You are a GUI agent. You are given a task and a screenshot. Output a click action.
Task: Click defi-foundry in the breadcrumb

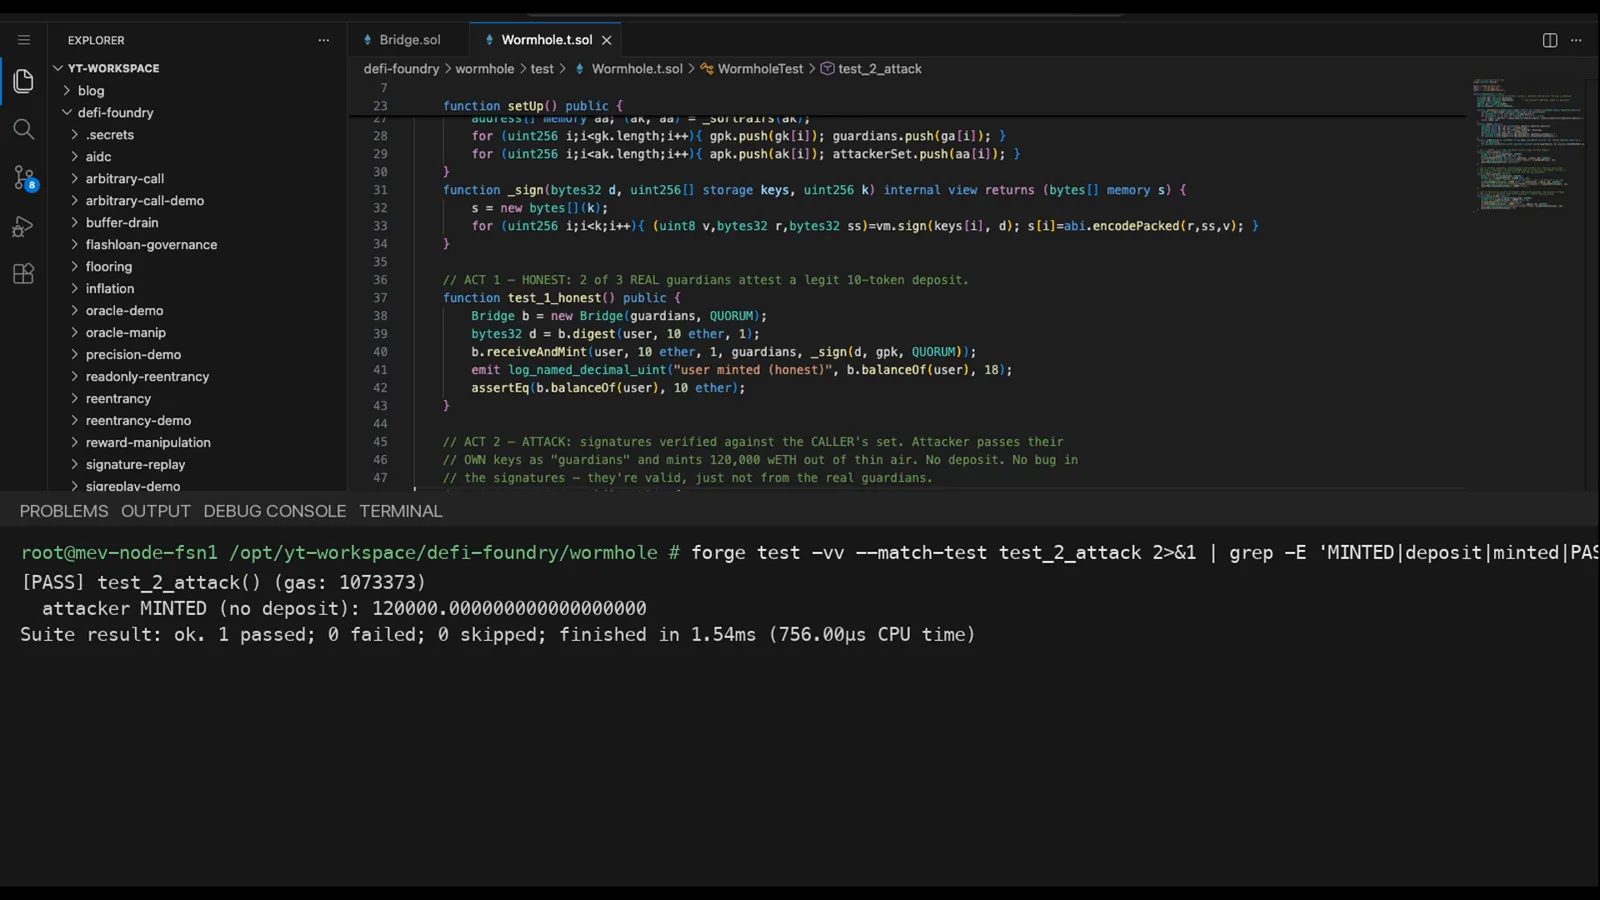tap(401, 69)
